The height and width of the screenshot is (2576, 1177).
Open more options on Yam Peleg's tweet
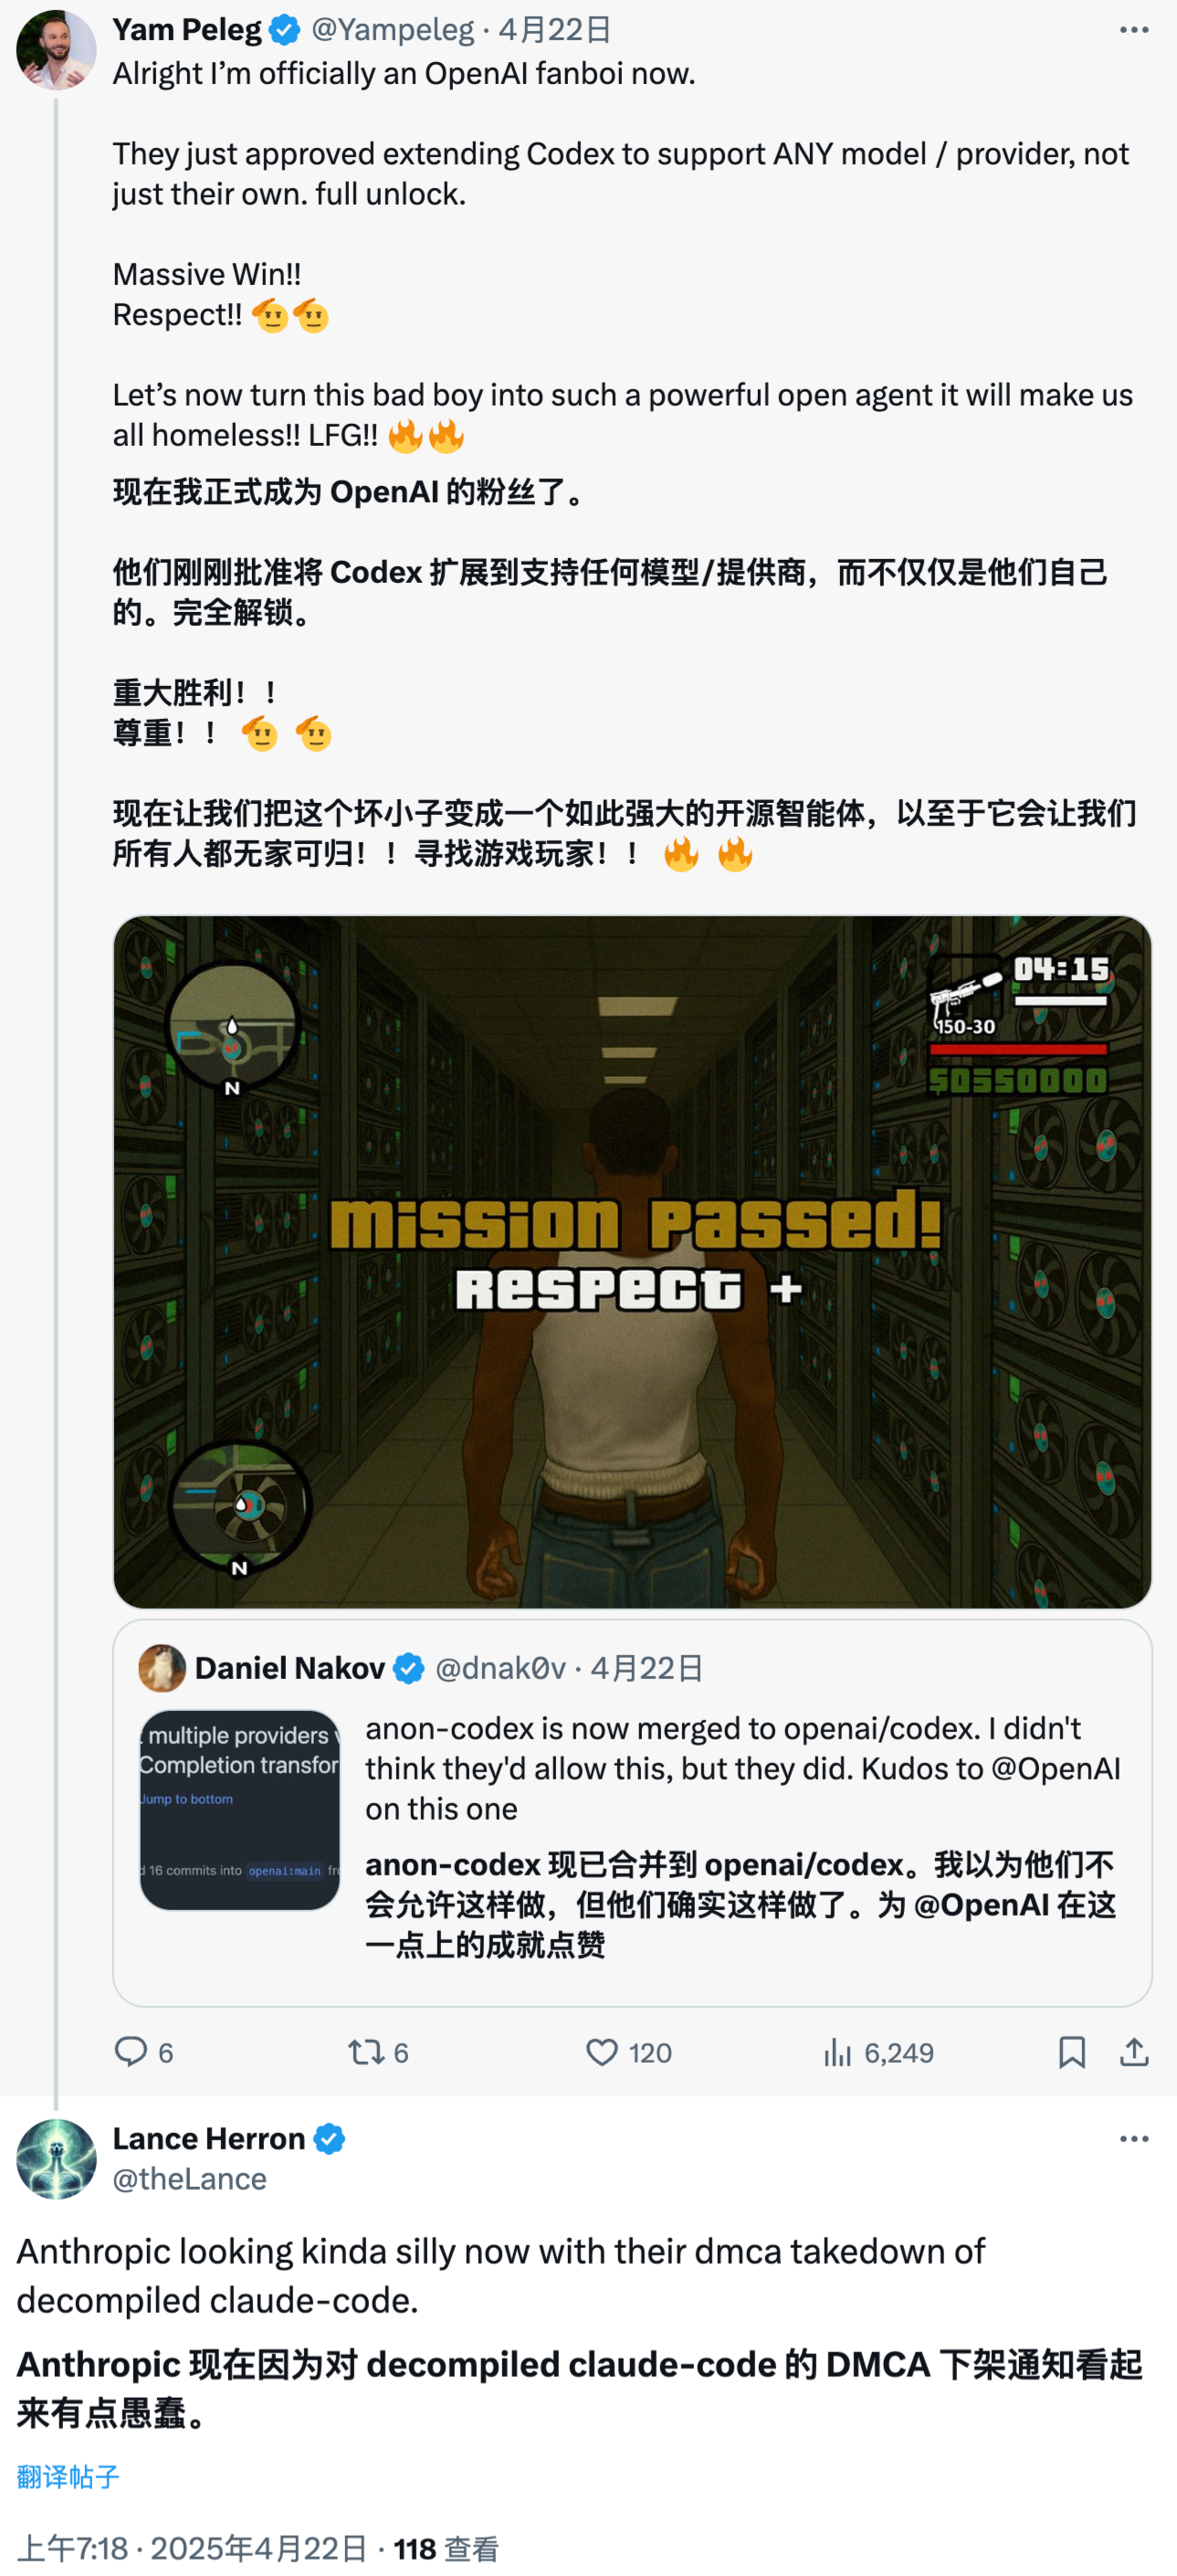click(1133, 30)
